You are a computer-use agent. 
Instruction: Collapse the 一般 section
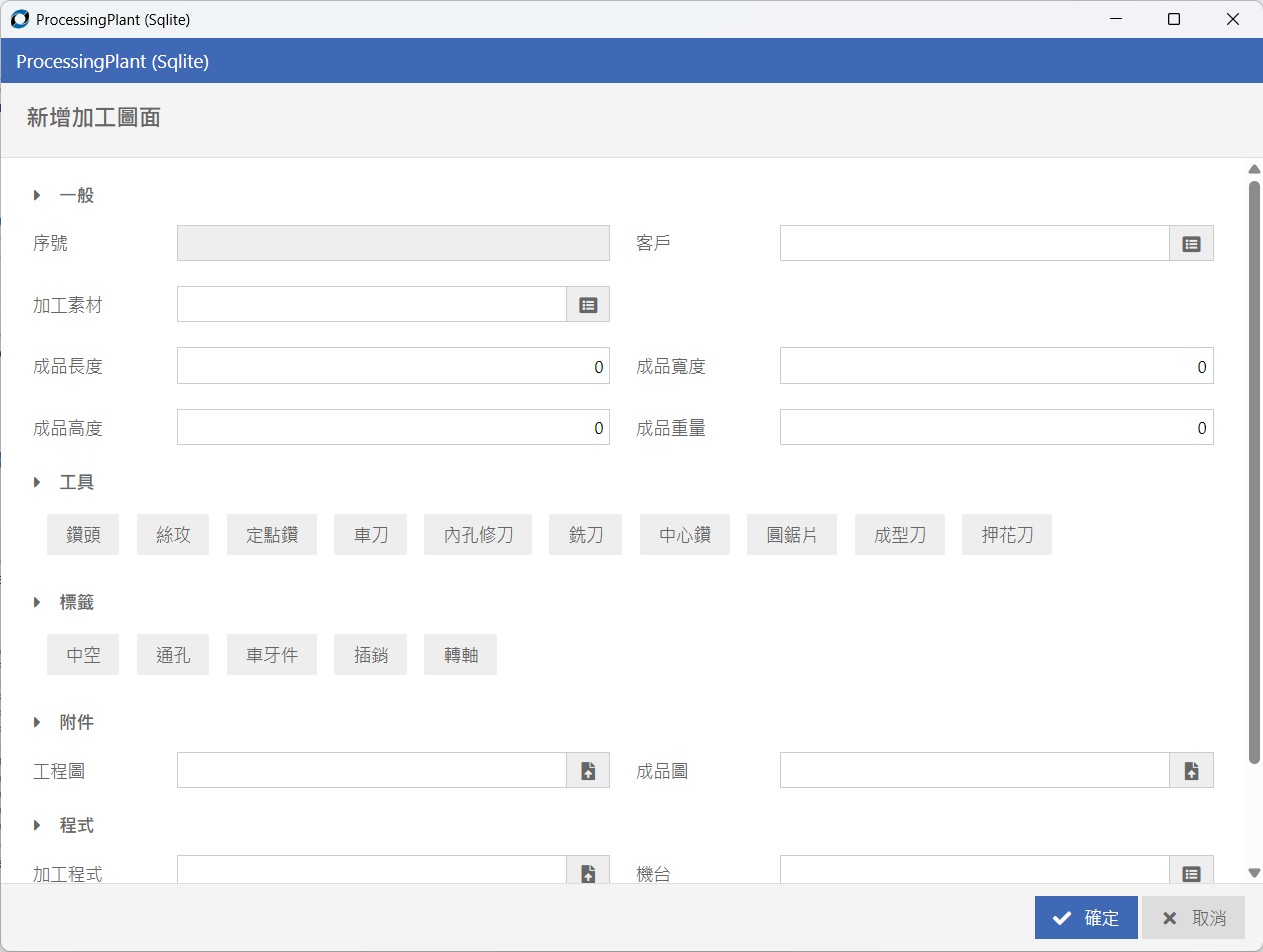37,195
